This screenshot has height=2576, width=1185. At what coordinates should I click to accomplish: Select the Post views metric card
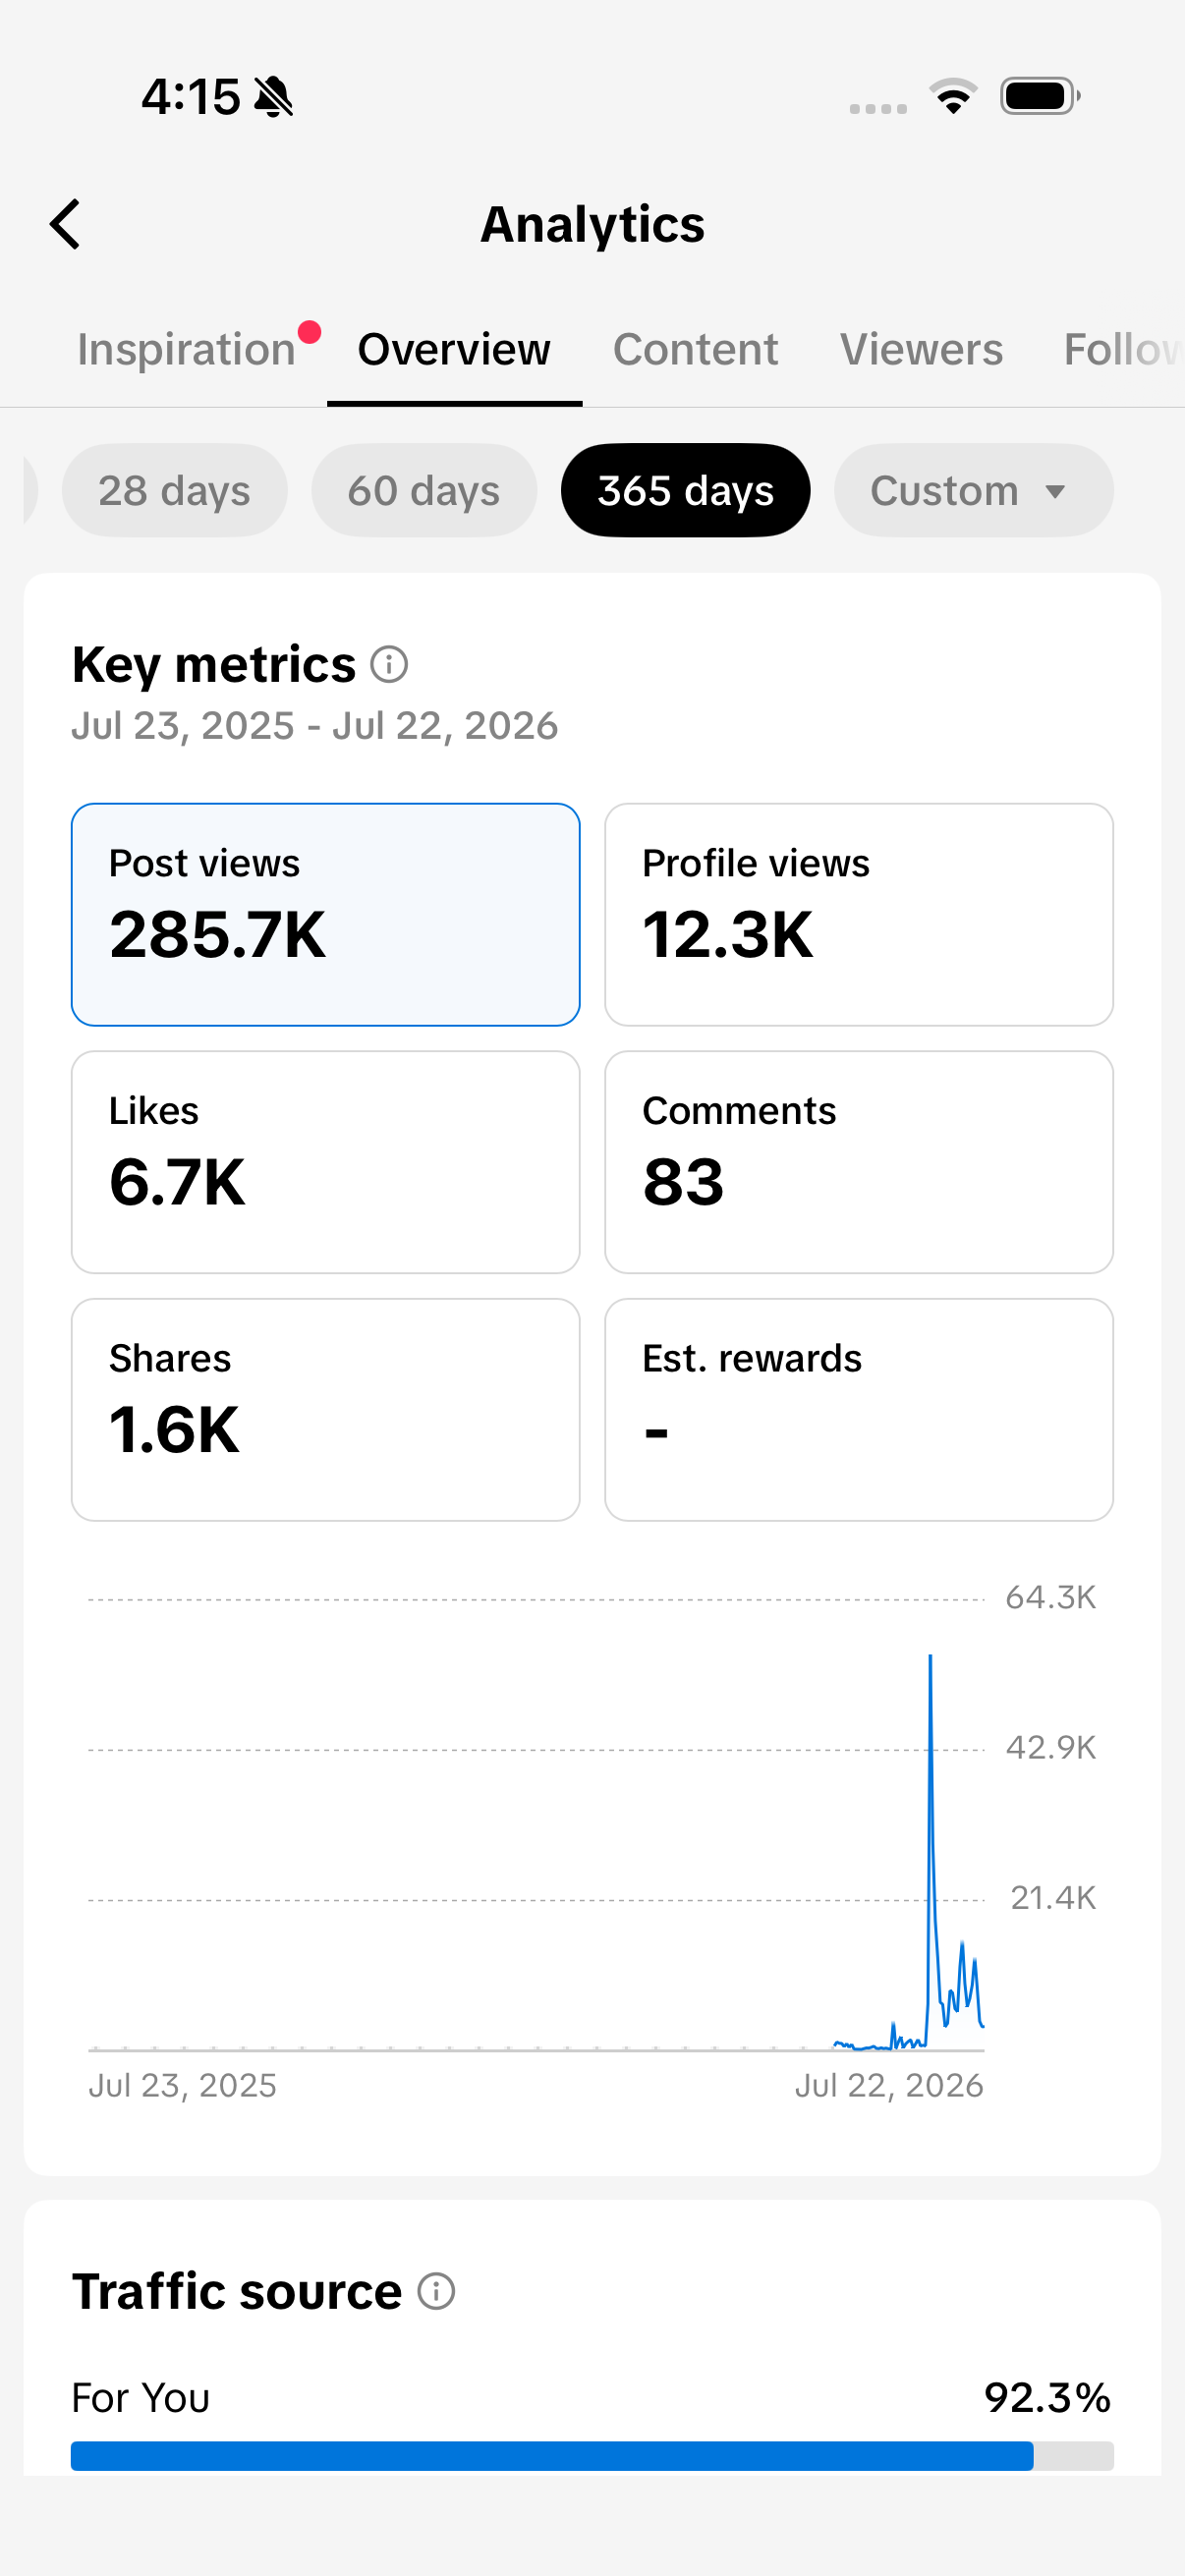326,914
